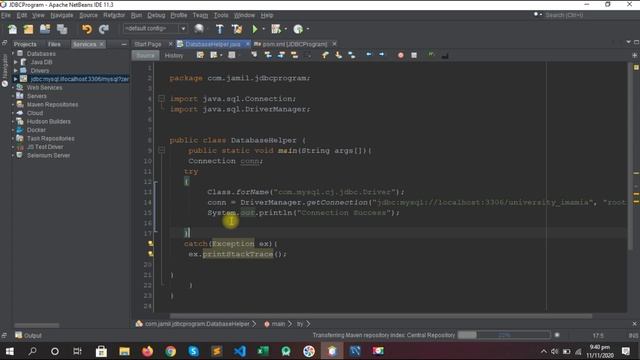Click the Maven index transfer progress bar

point(504,335)
